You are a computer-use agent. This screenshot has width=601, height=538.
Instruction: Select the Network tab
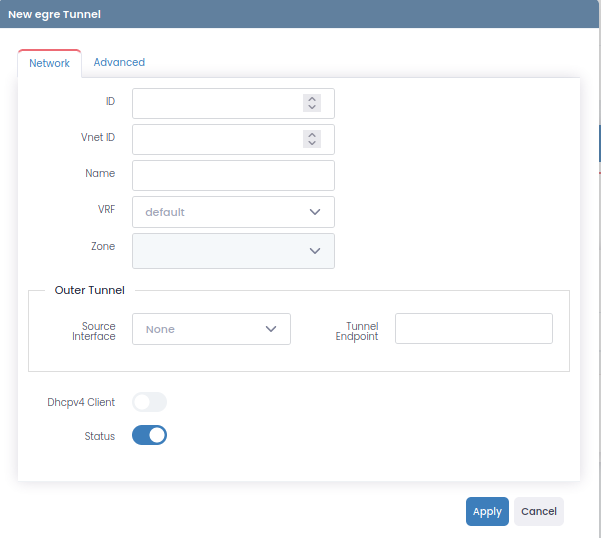point(49,63)
